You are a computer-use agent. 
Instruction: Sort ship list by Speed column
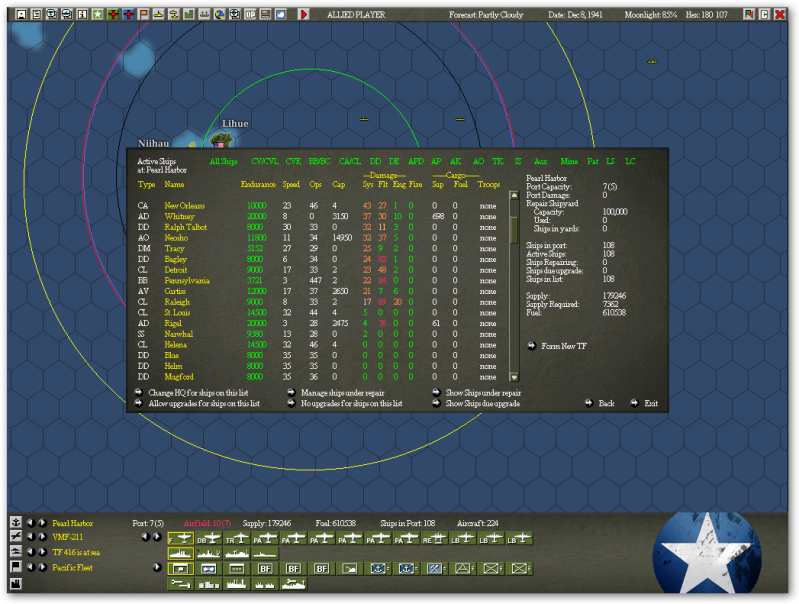coord(291,185)
